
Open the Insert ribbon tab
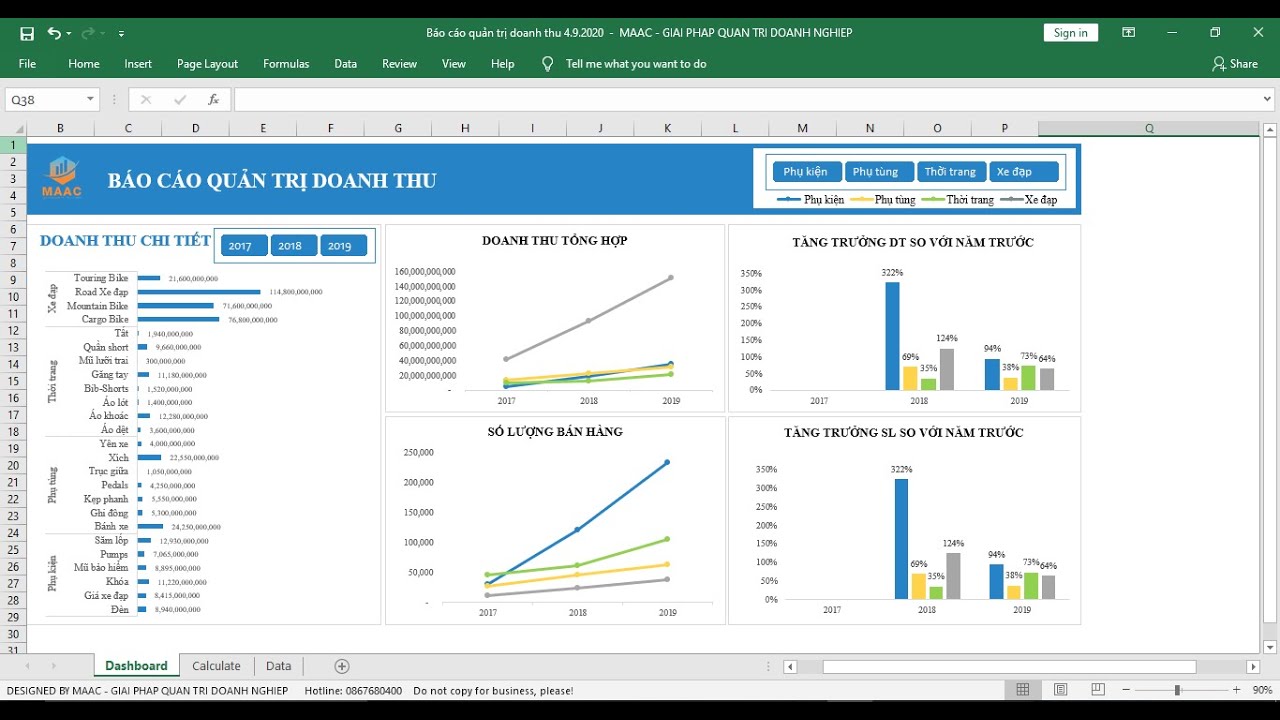(x=138, y=64)
